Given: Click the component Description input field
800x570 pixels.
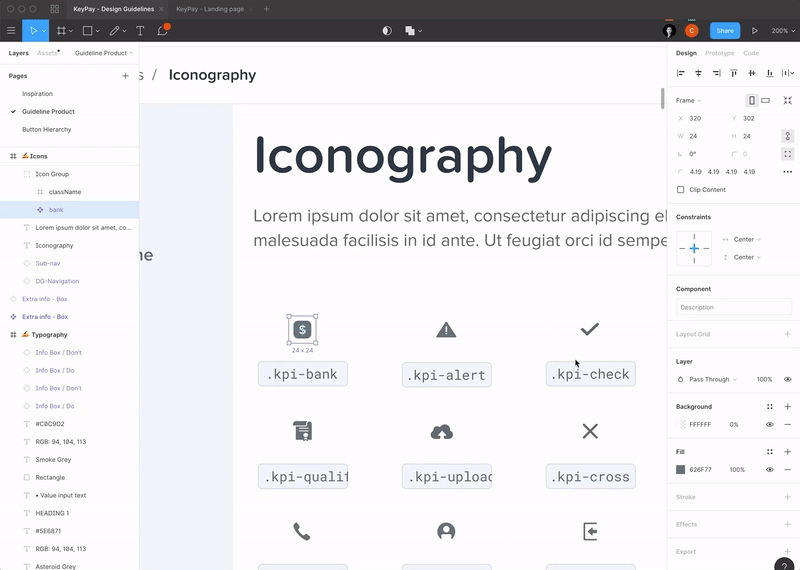Looking at the screenshot, I should (x=733, y=307).
